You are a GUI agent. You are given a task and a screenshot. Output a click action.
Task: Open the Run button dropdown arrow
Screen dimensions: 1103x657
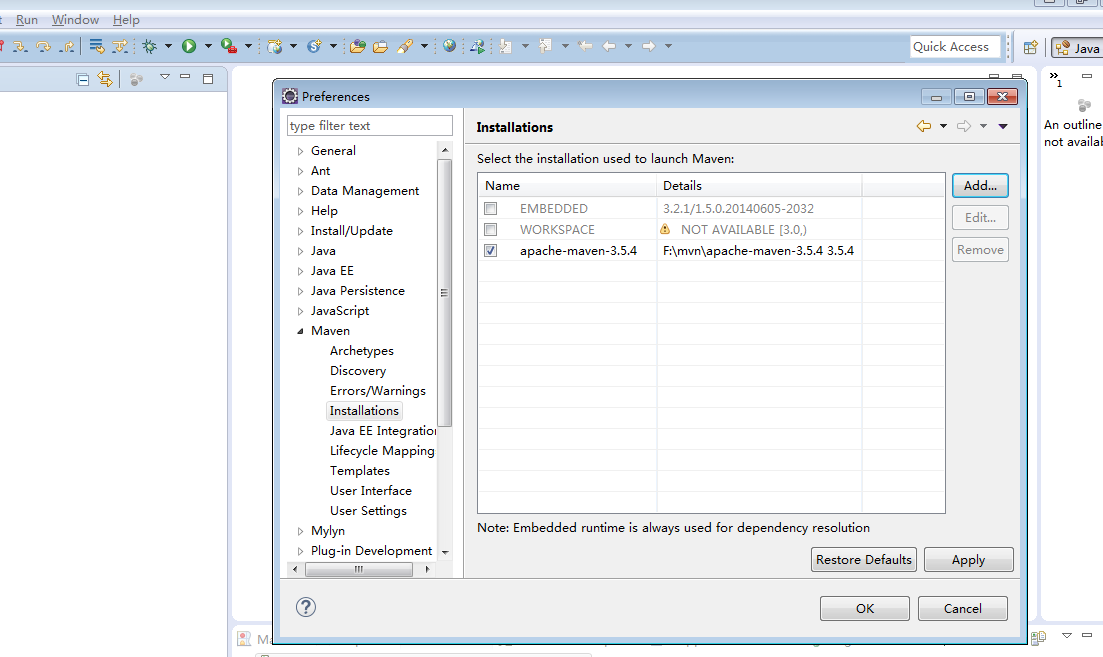[208, 46]
